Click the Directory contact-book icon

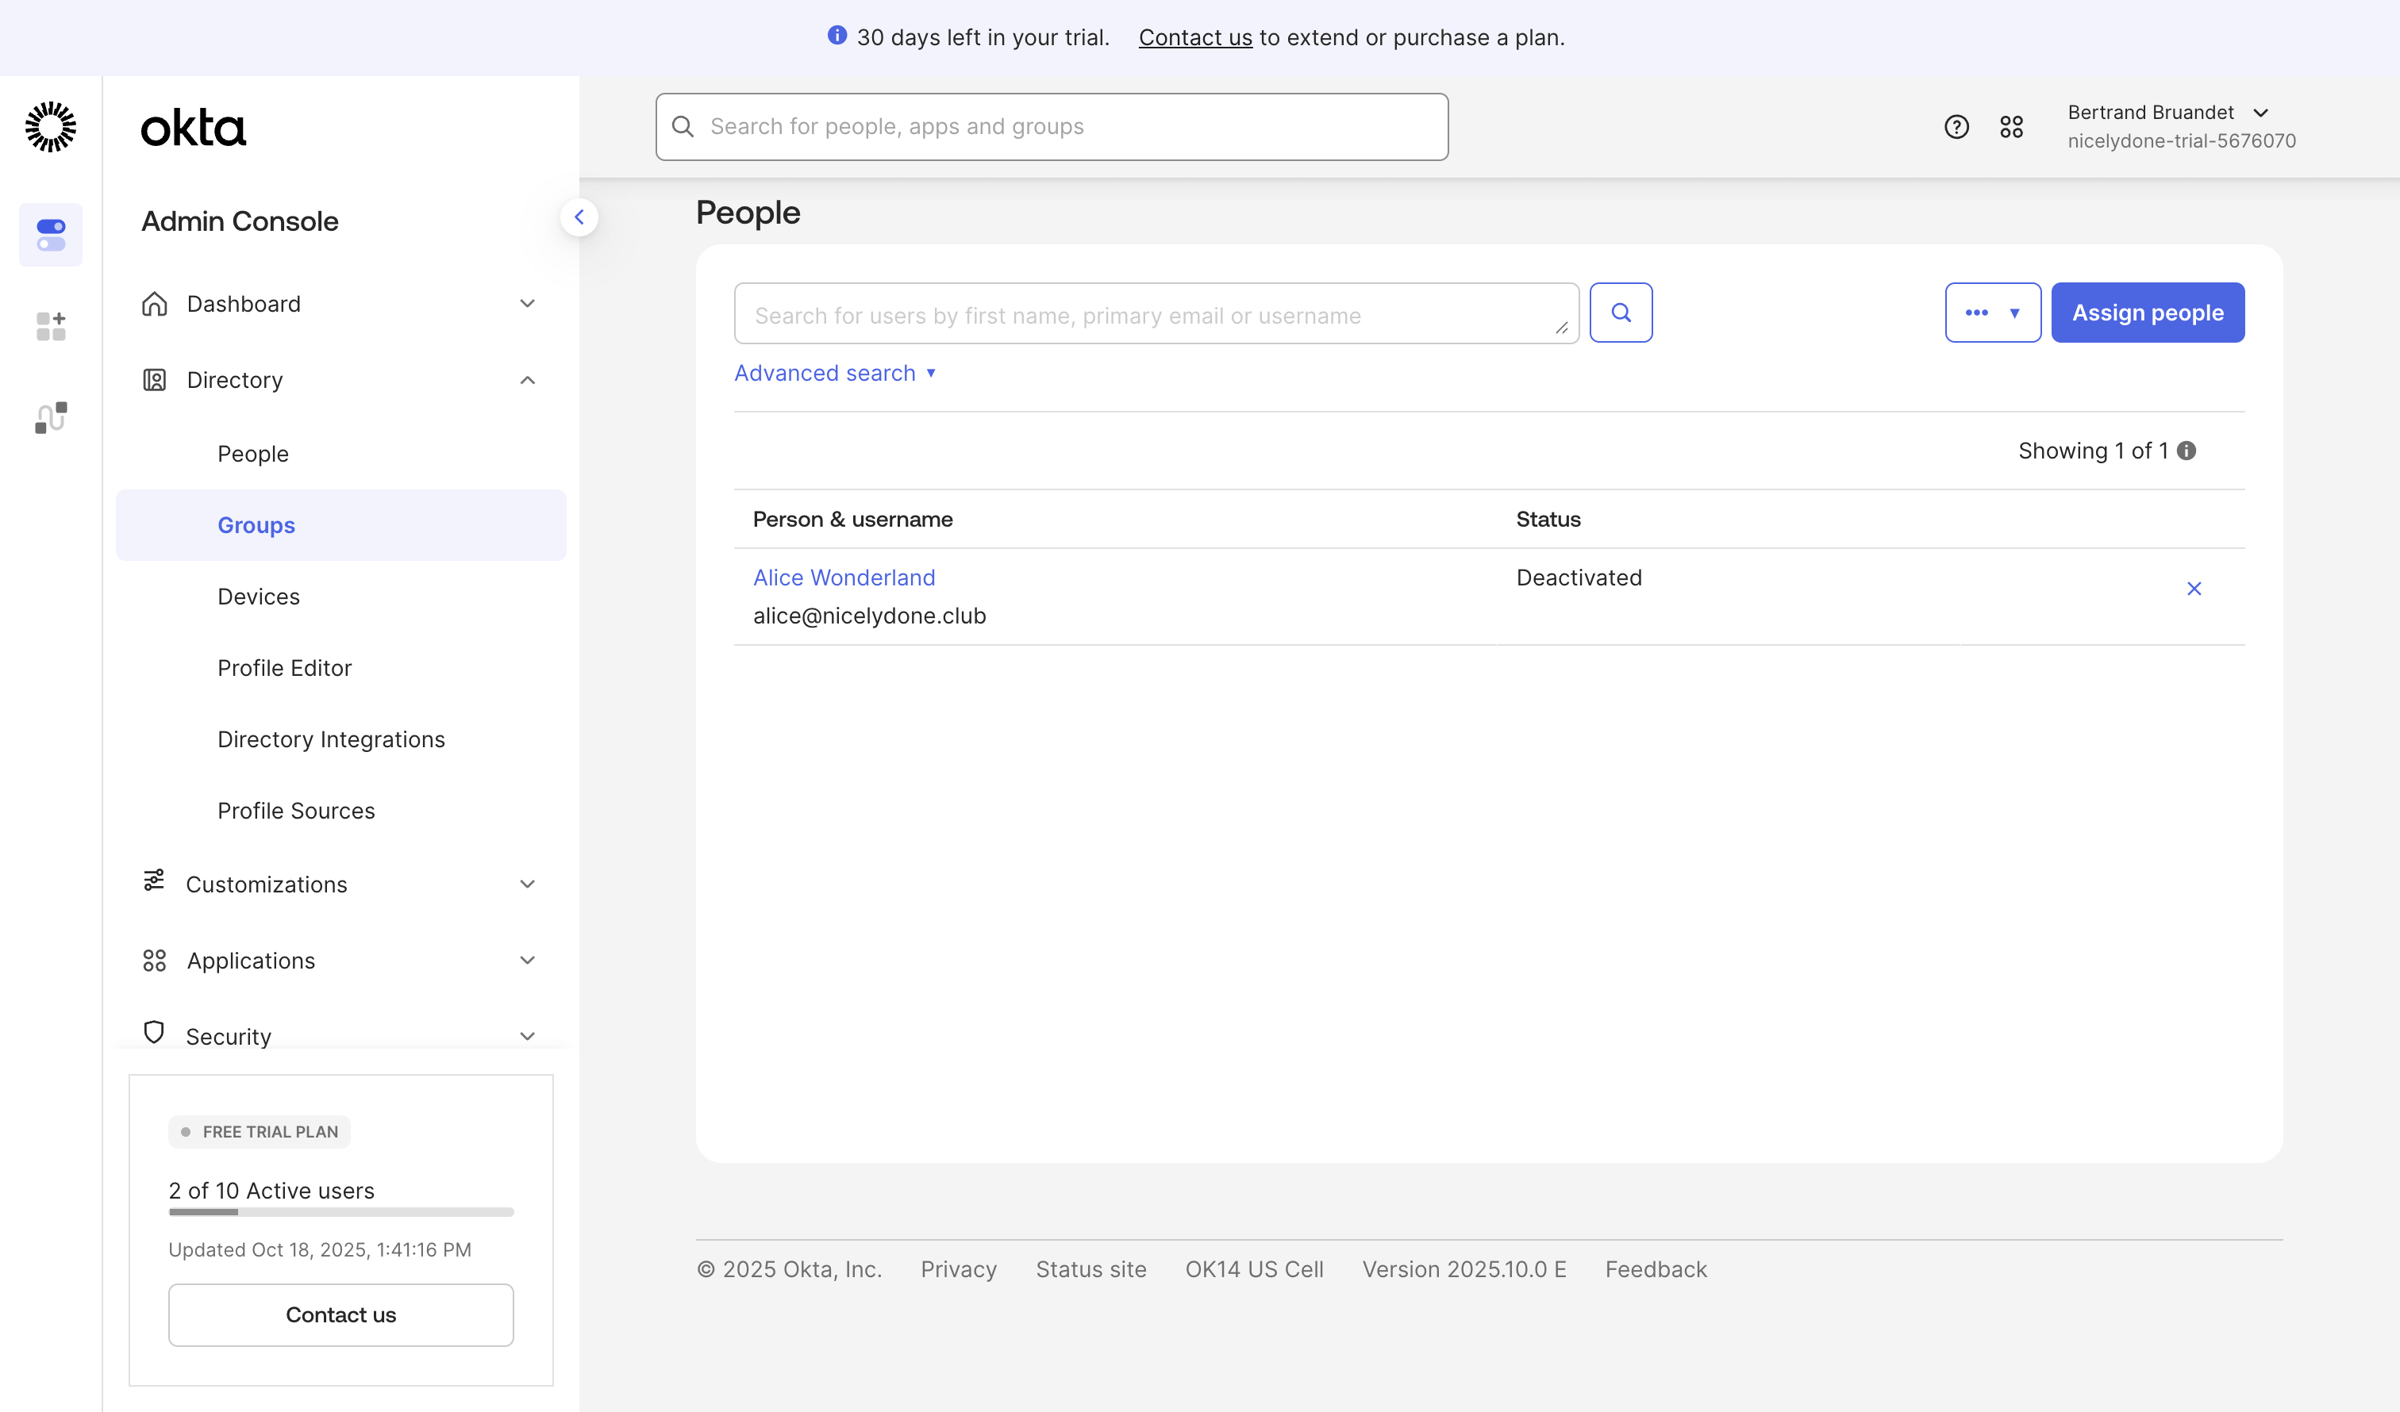(154, 380)
